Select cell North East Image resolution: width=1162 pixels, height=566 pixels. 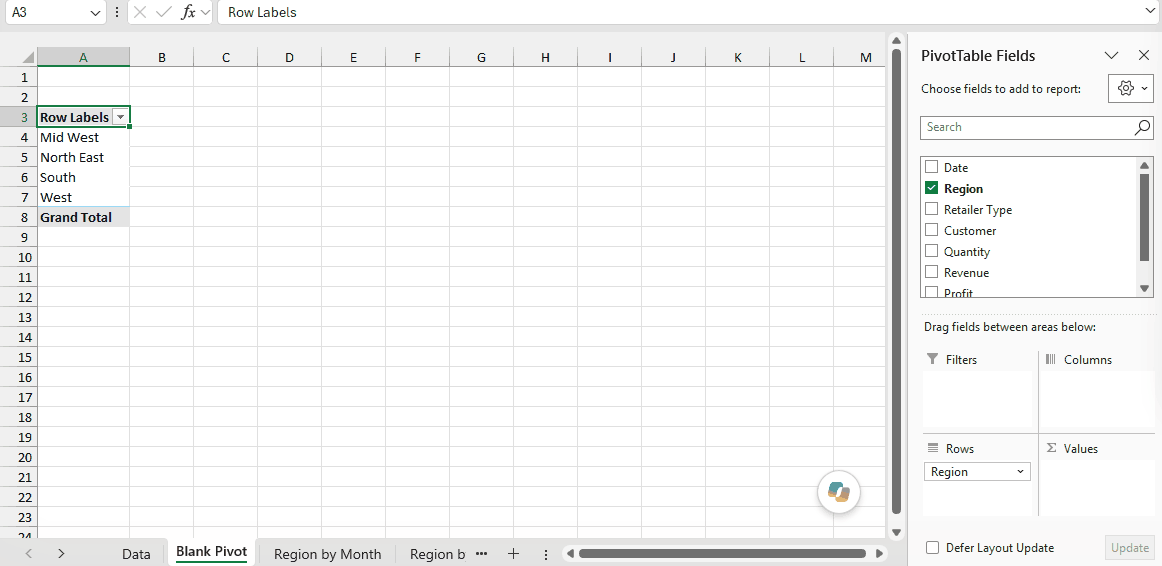click(83, 157)
